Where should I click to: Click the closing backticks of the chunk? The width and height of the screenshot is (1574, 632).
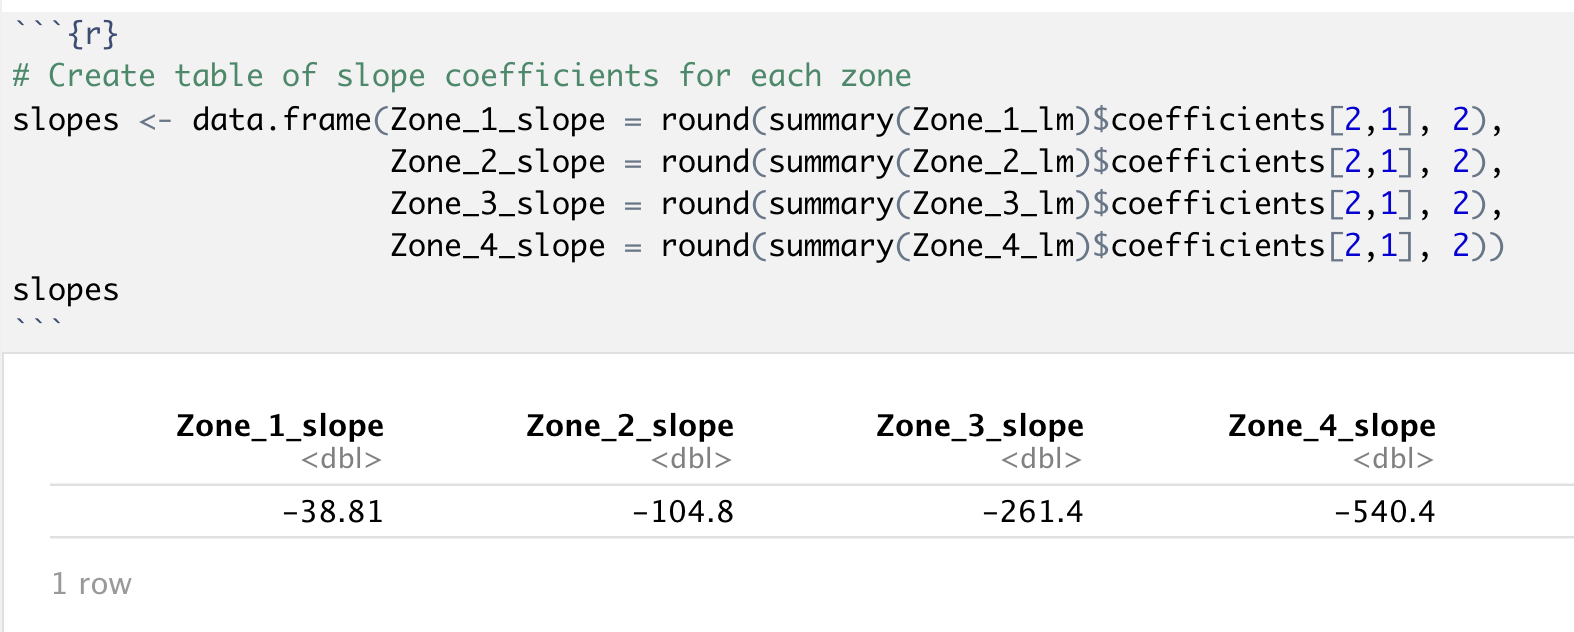tap(38, 324)
